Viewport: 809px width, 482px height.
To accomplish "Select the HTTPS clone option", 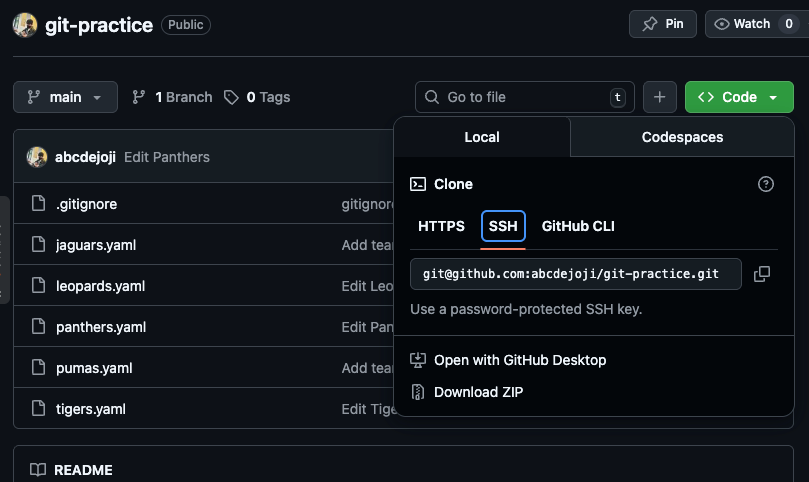I will 441,226.
